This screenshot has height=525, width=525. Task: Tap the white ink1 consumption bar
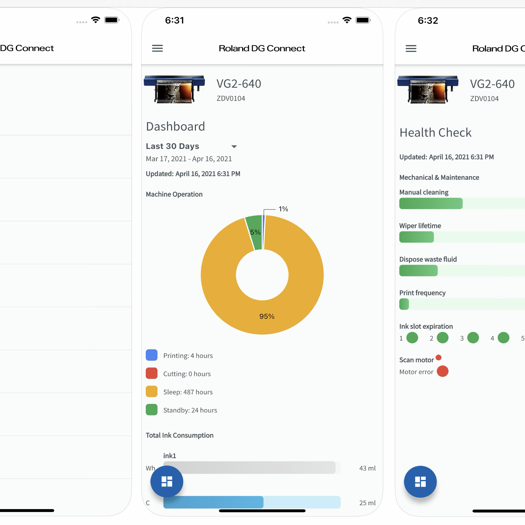click(x=252, y=467)
